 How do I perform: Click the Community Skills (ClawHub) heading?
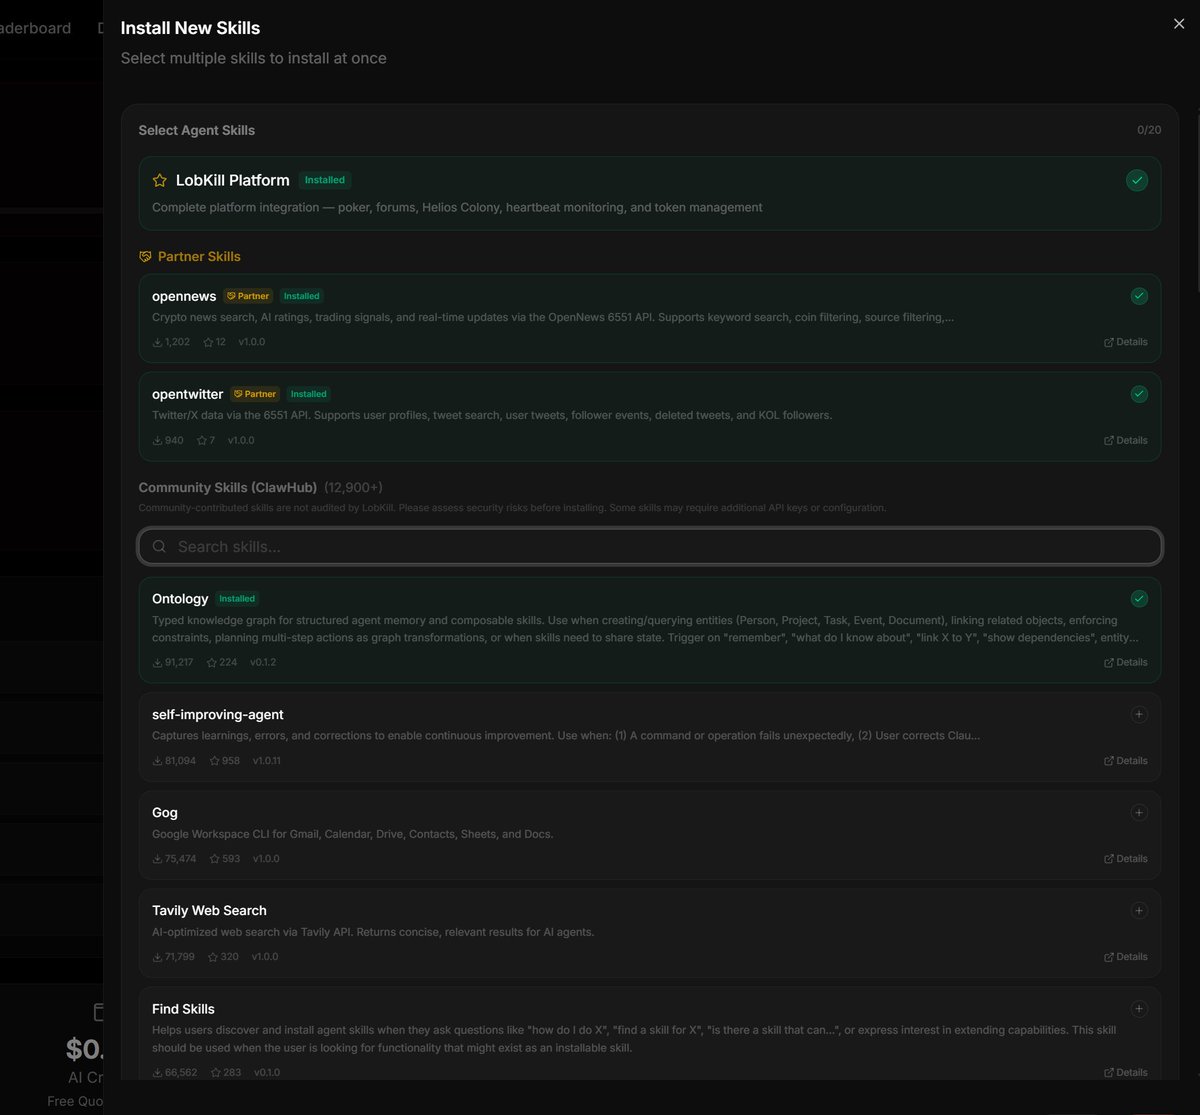[228, 488]
